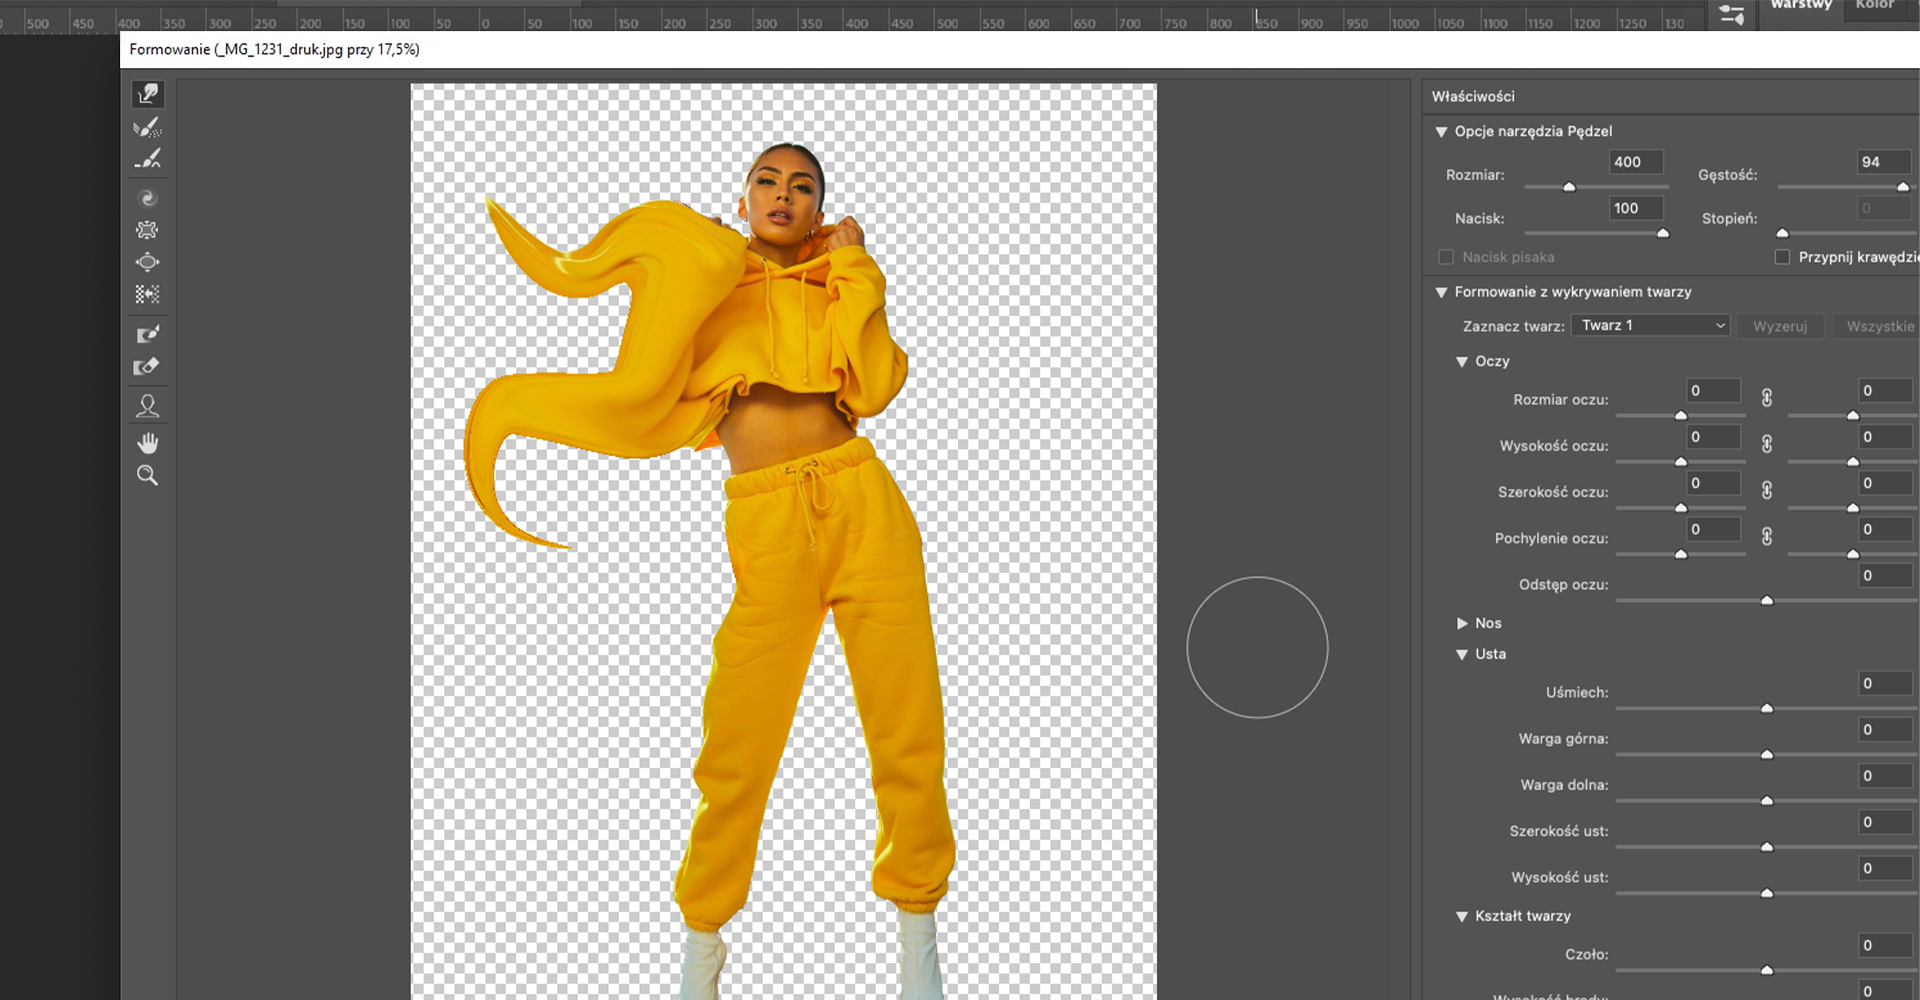Click the Wszystkie button

[x=1879, y=327]
